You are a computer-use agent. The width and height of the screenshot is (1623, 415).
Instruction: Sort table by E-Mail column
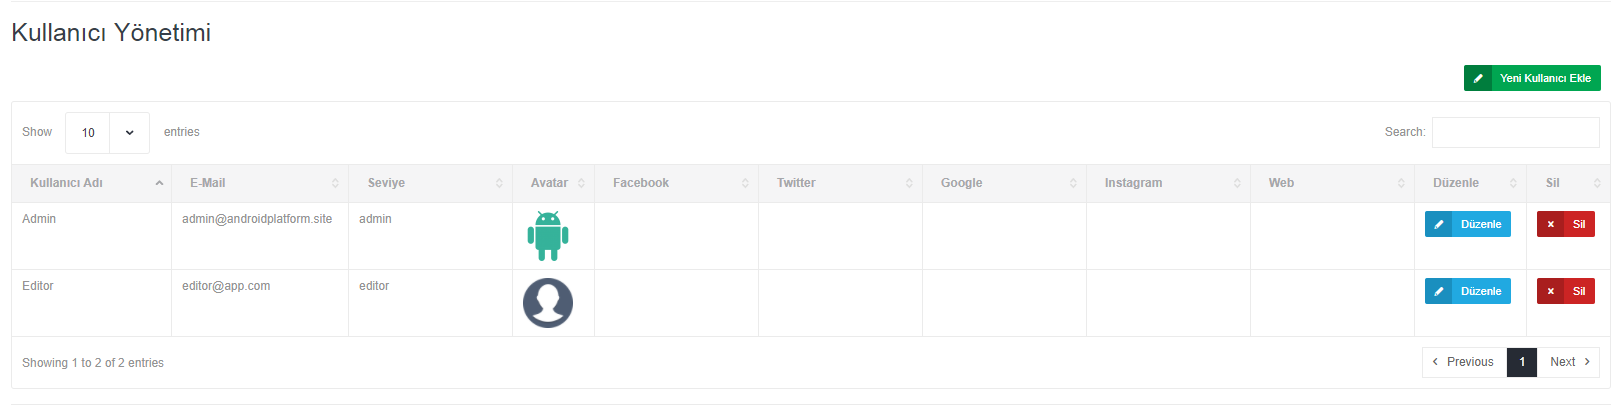[x=260, y=183]
